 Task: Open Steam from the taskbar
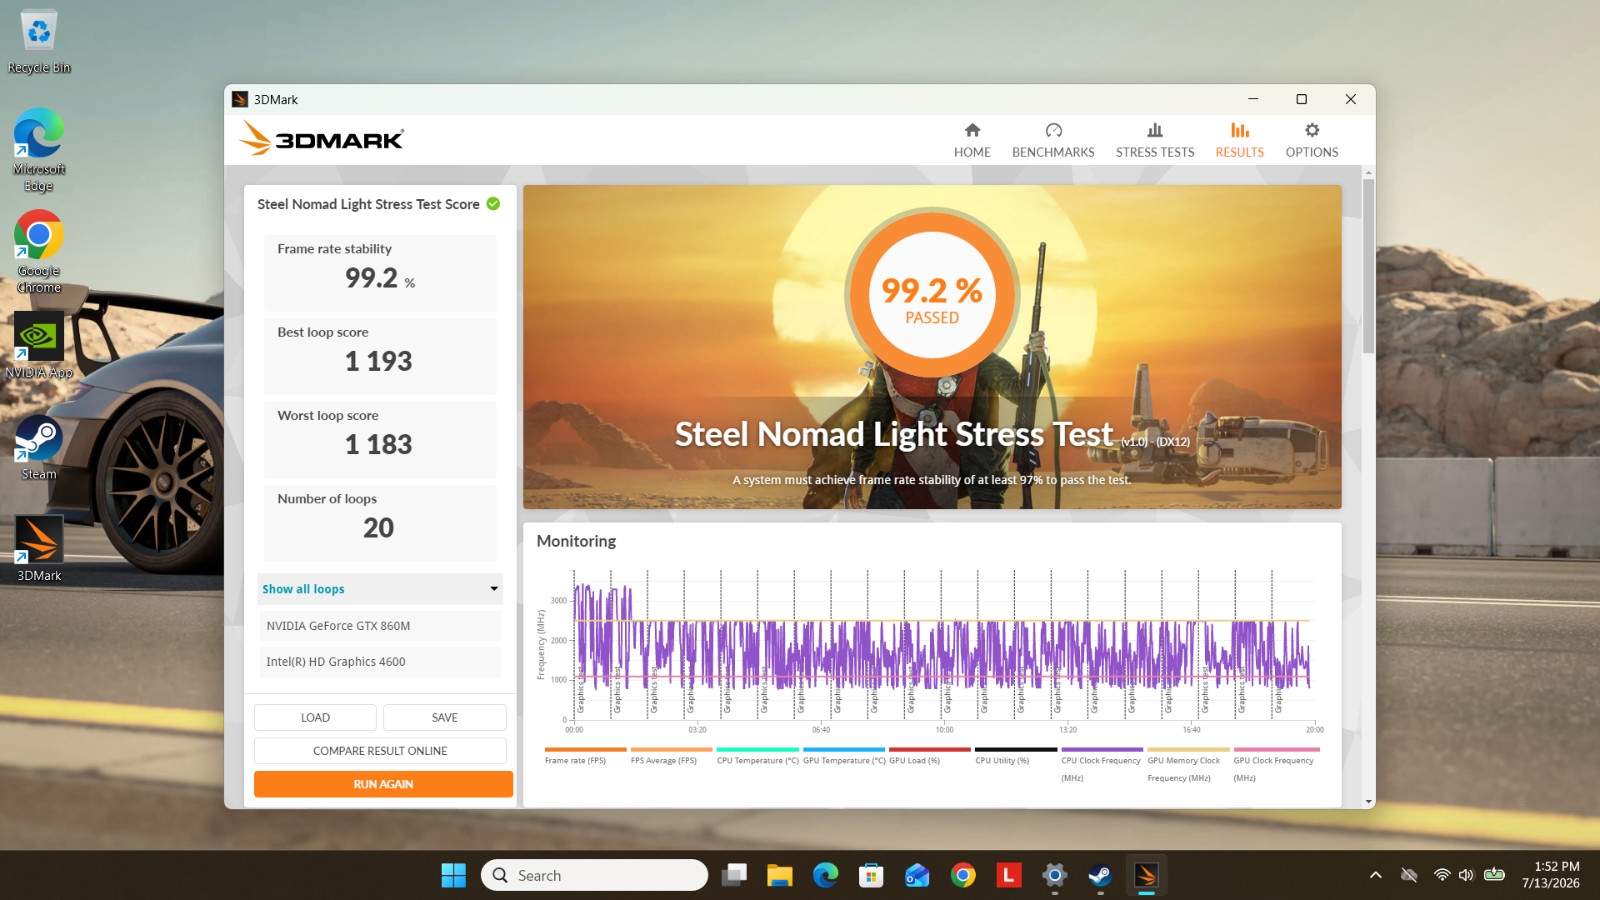tap(1100, 876)
